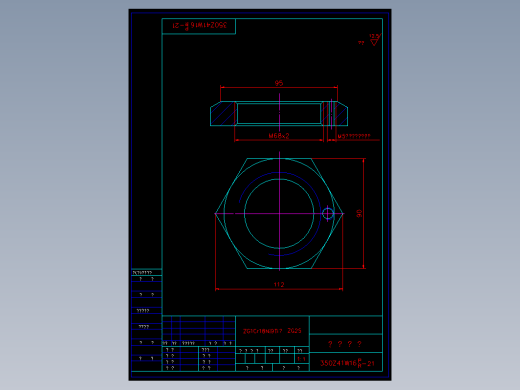The image size is (520, 390).
Task: Click the "M68x2" thread dimension label
Action: tap(279, 136)
